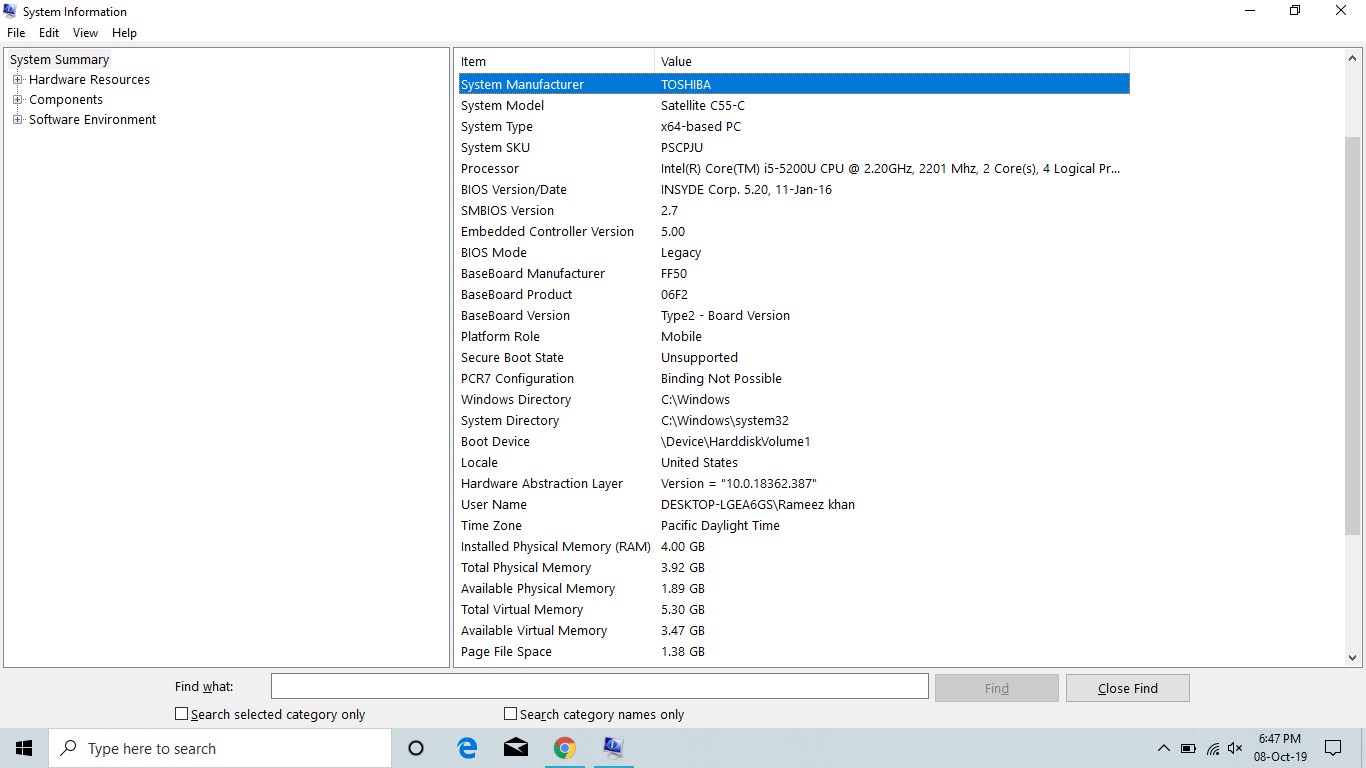Select the Secure Boot State row
The width and height of the screenshot is (1366, 768).
pos(793,358)
